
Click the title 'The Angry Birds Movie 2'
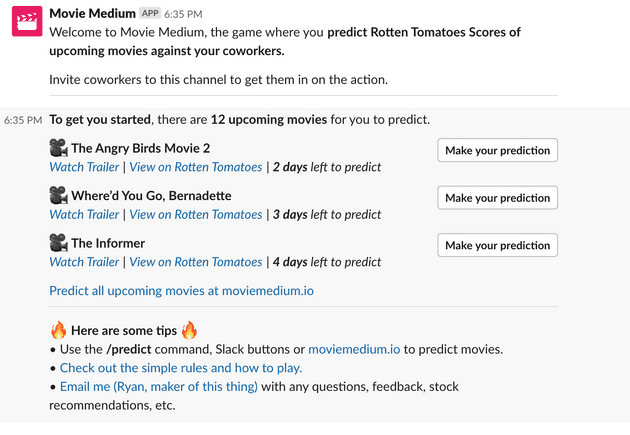coord(141,148)
